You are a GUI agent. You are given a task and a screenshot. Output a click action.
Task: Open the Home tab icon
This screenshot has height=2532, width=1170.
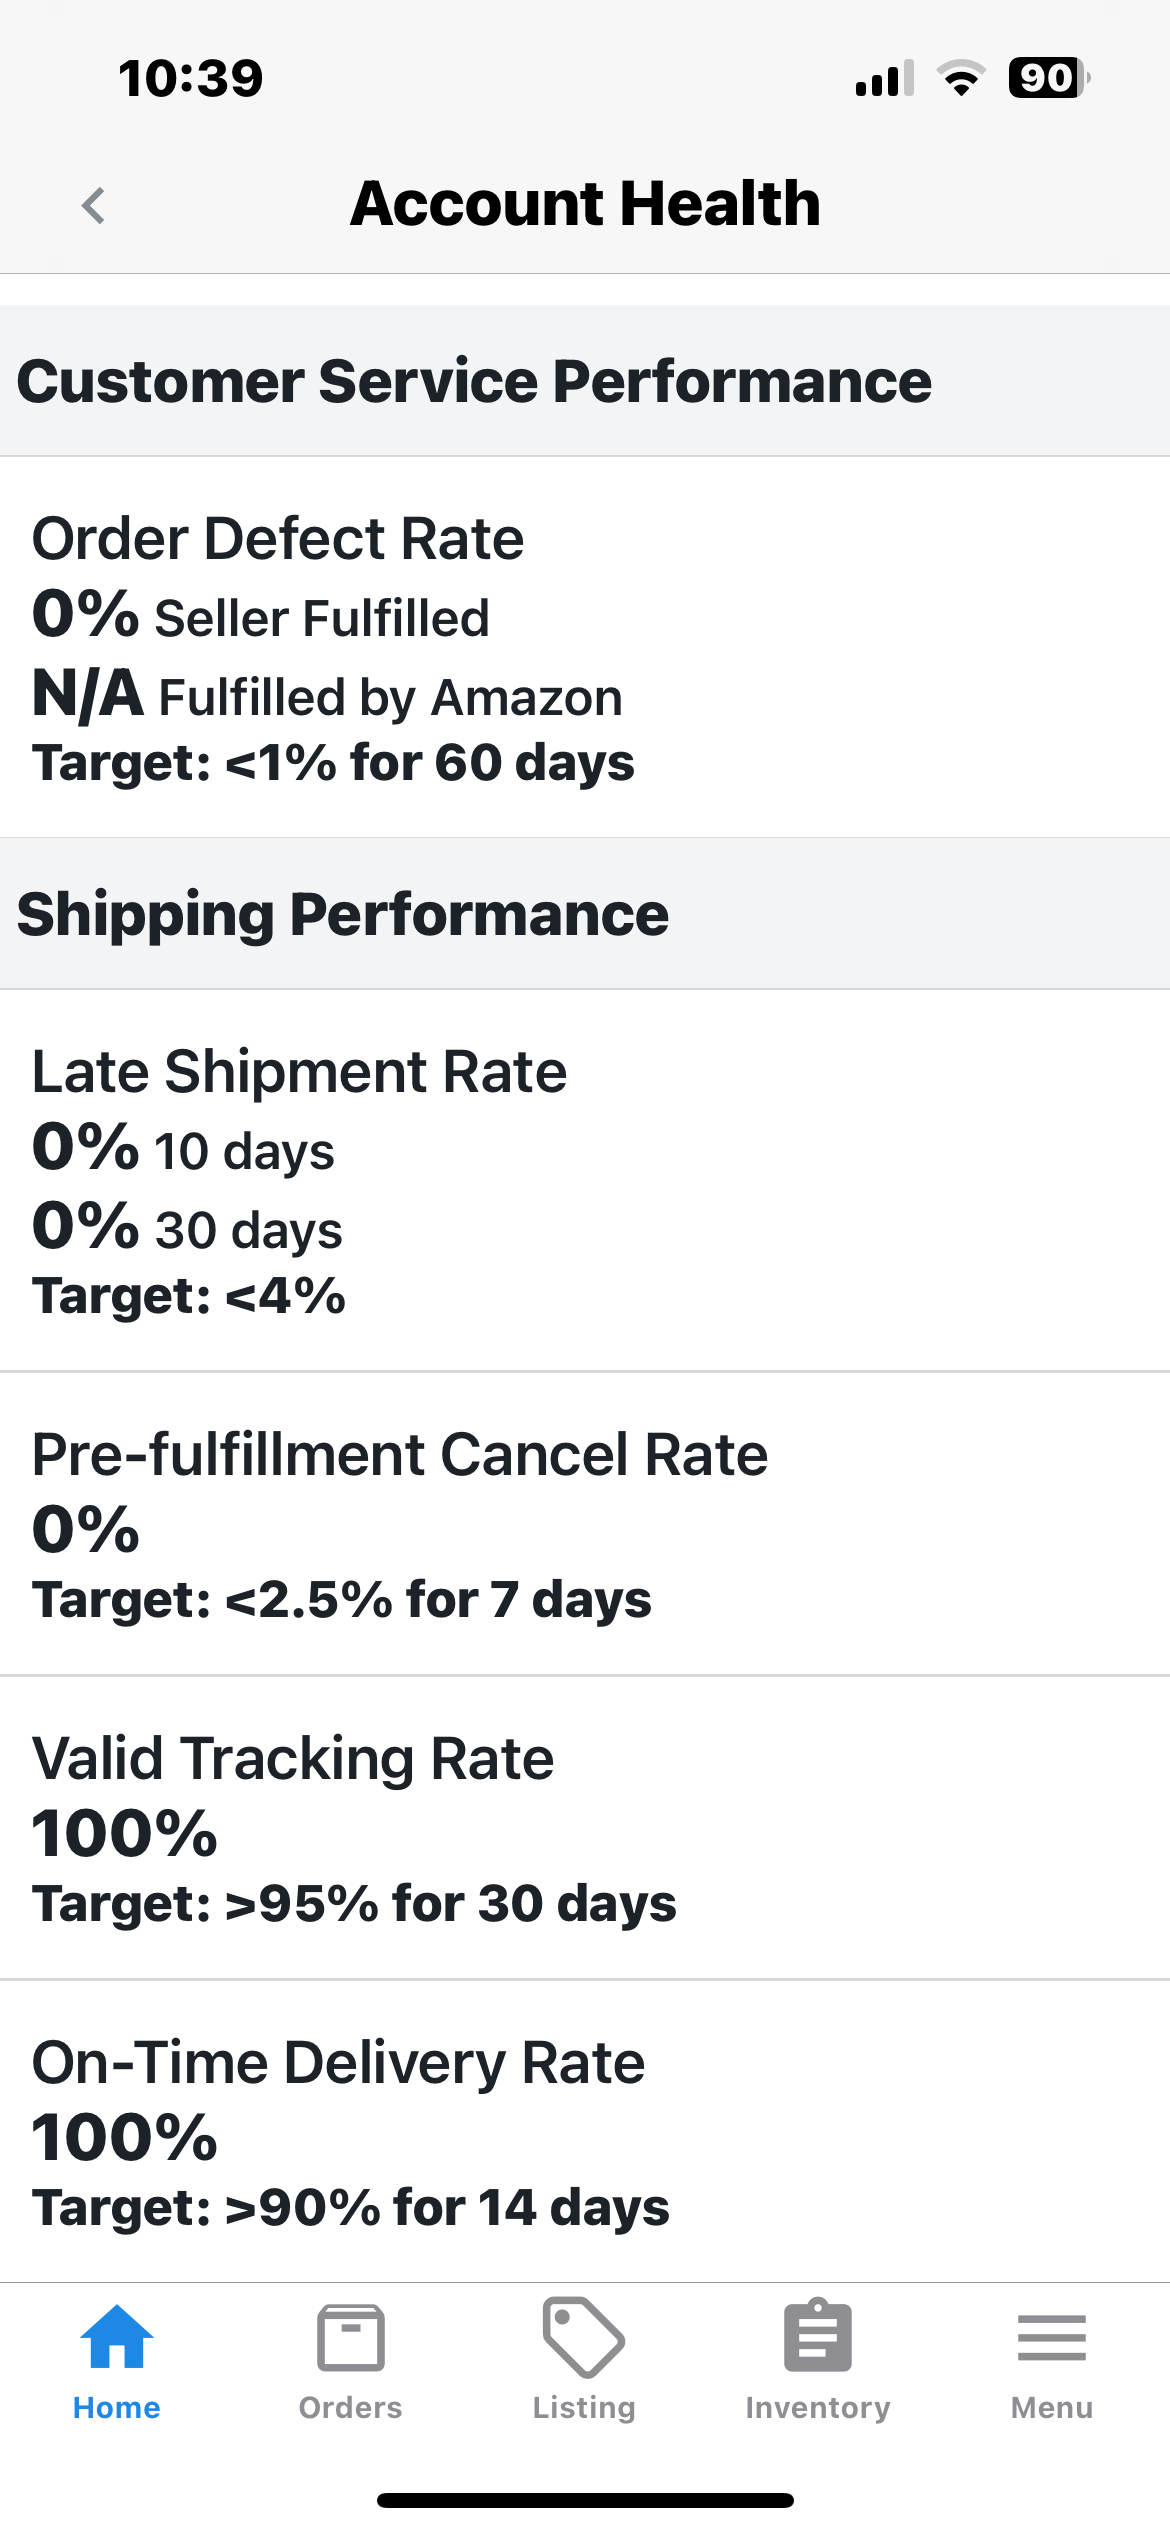point(117,2337)
